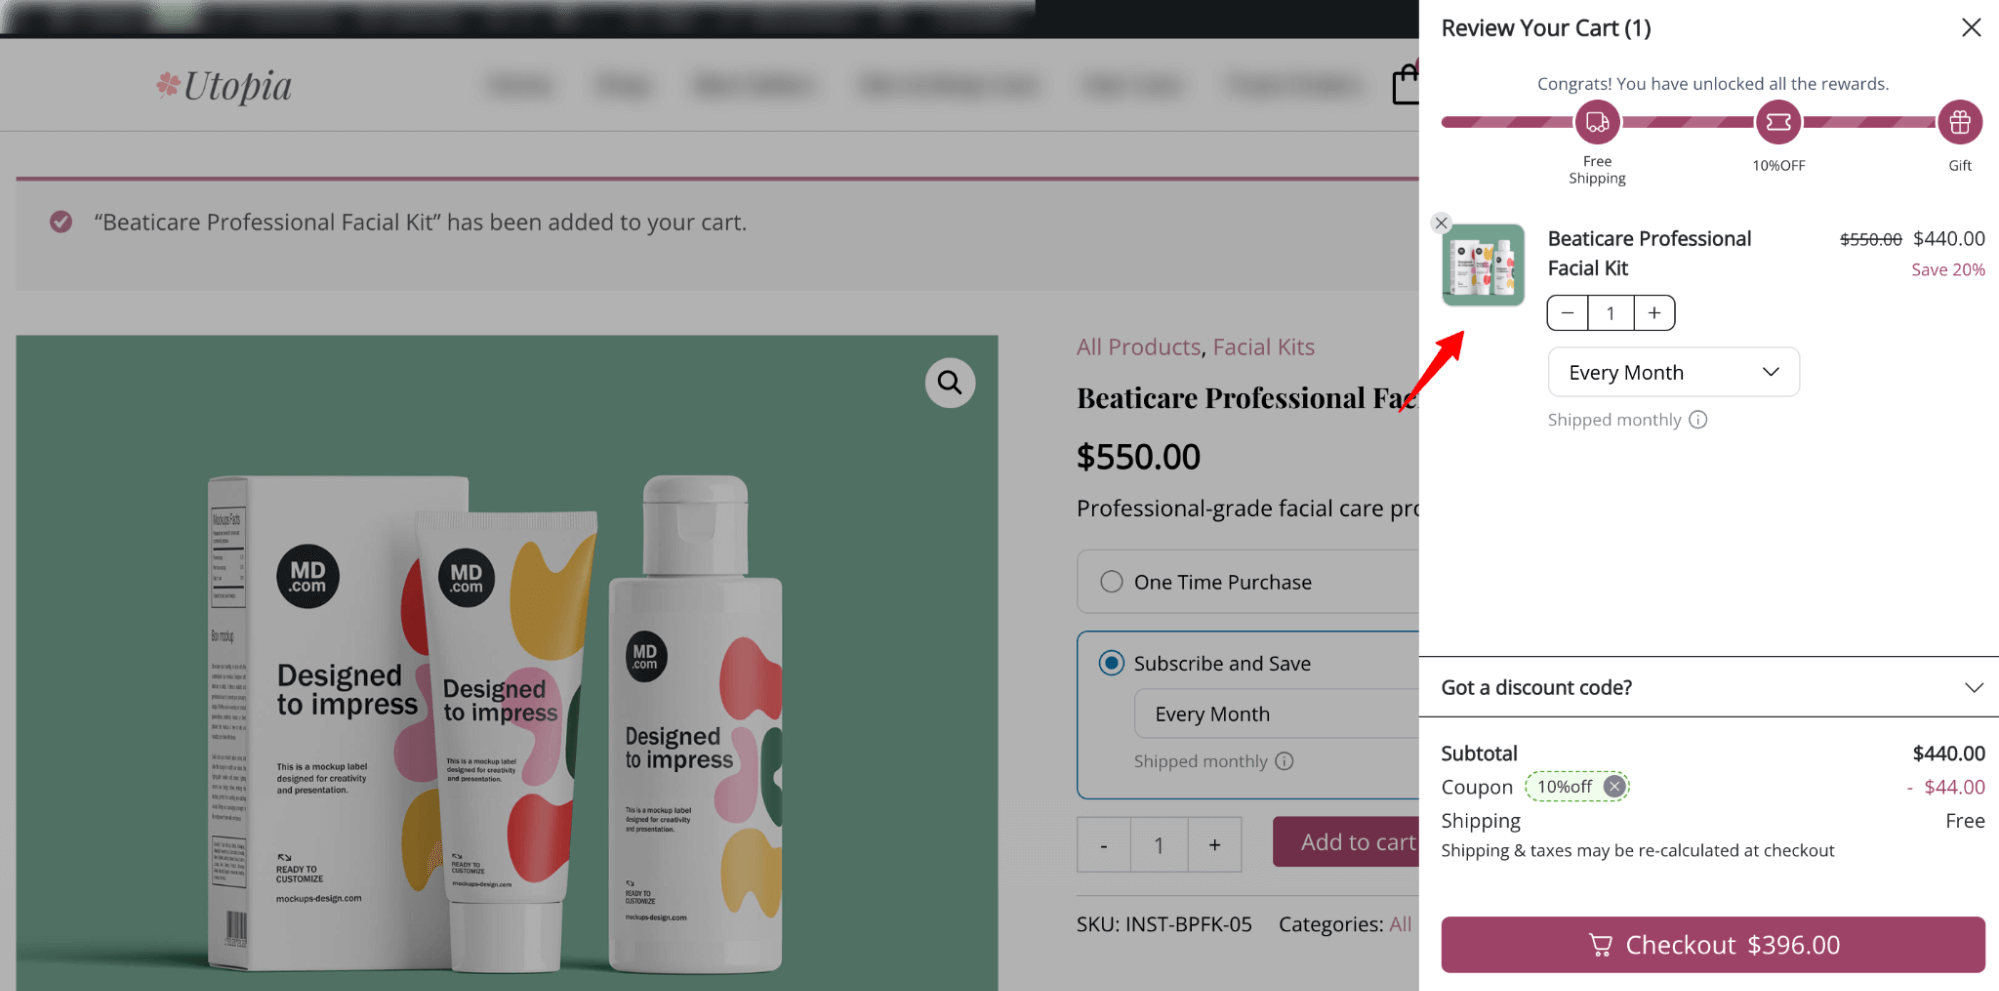Open Every Month dropdown in cart panel
Image resolution: width=1999 pixels, height=991 pixels.
pos(1672,371)
